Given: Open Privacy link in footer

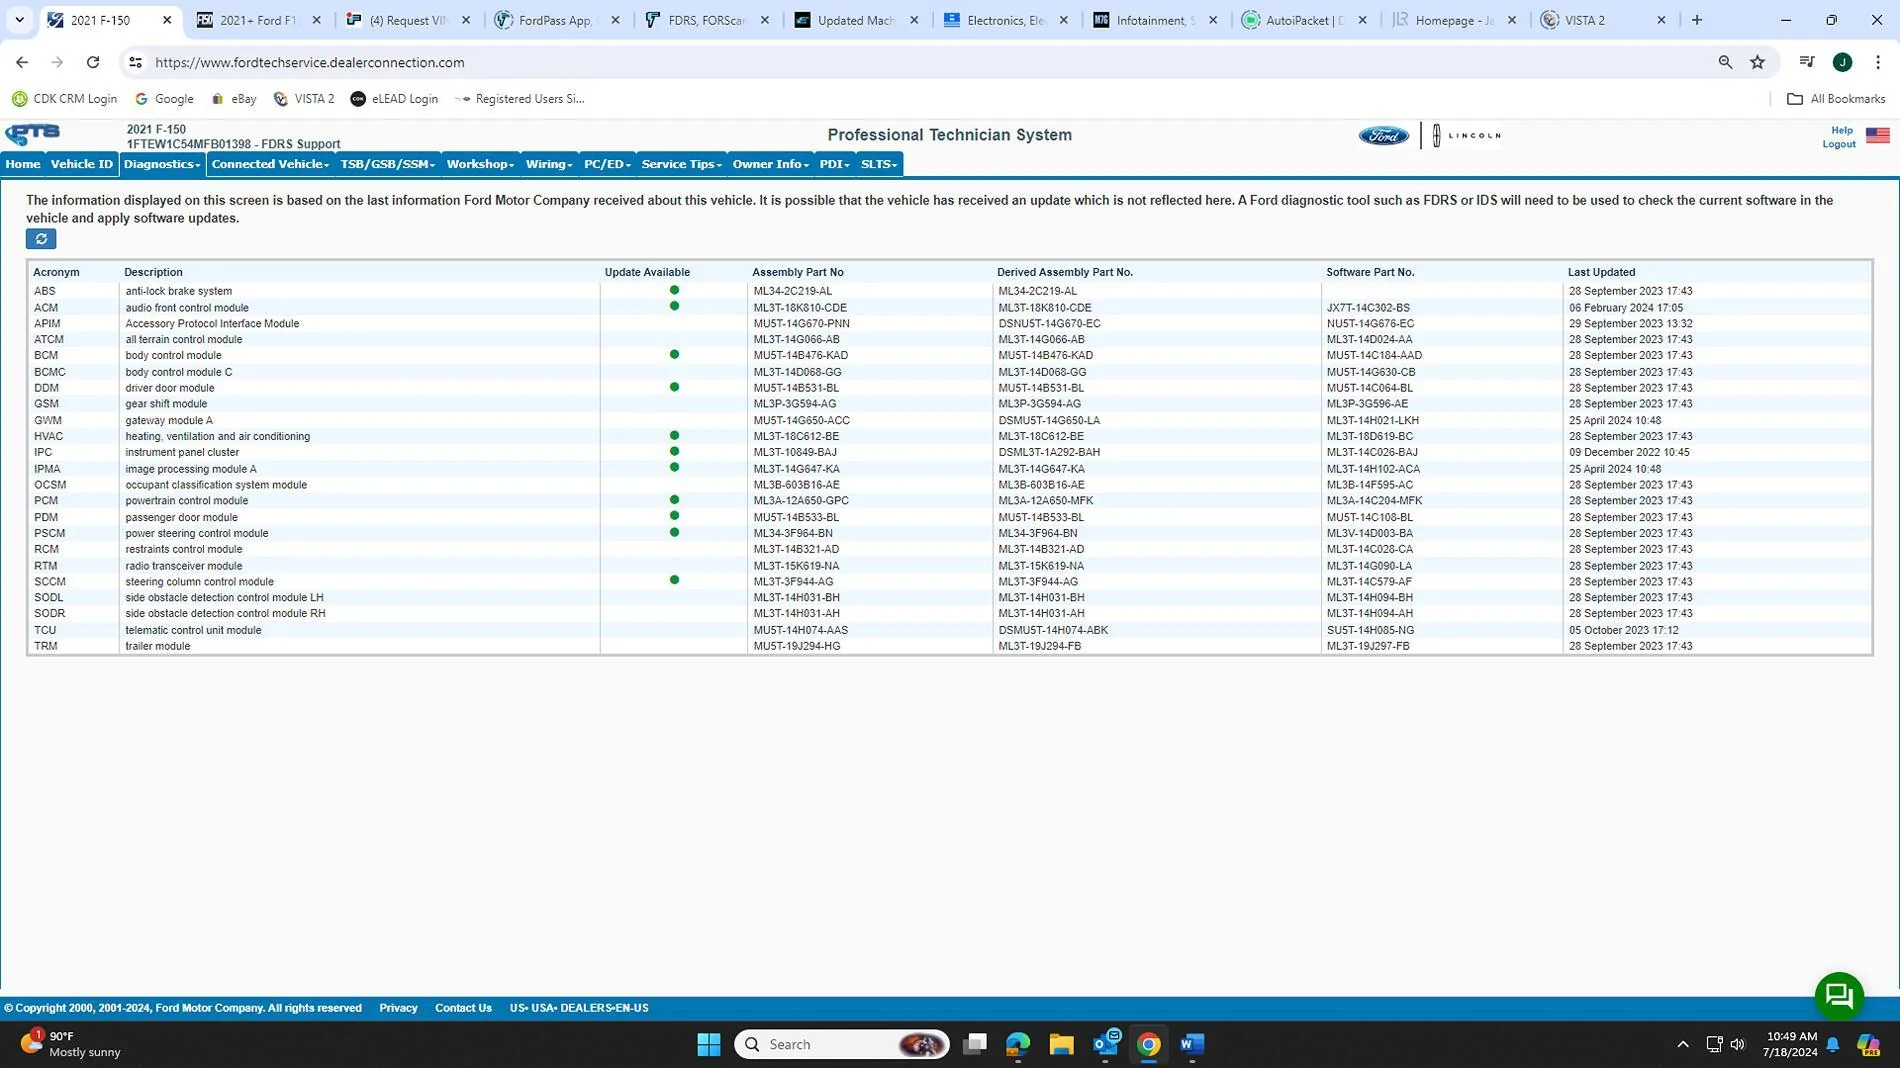Looking at the screenshot, I should [398, 1008].
